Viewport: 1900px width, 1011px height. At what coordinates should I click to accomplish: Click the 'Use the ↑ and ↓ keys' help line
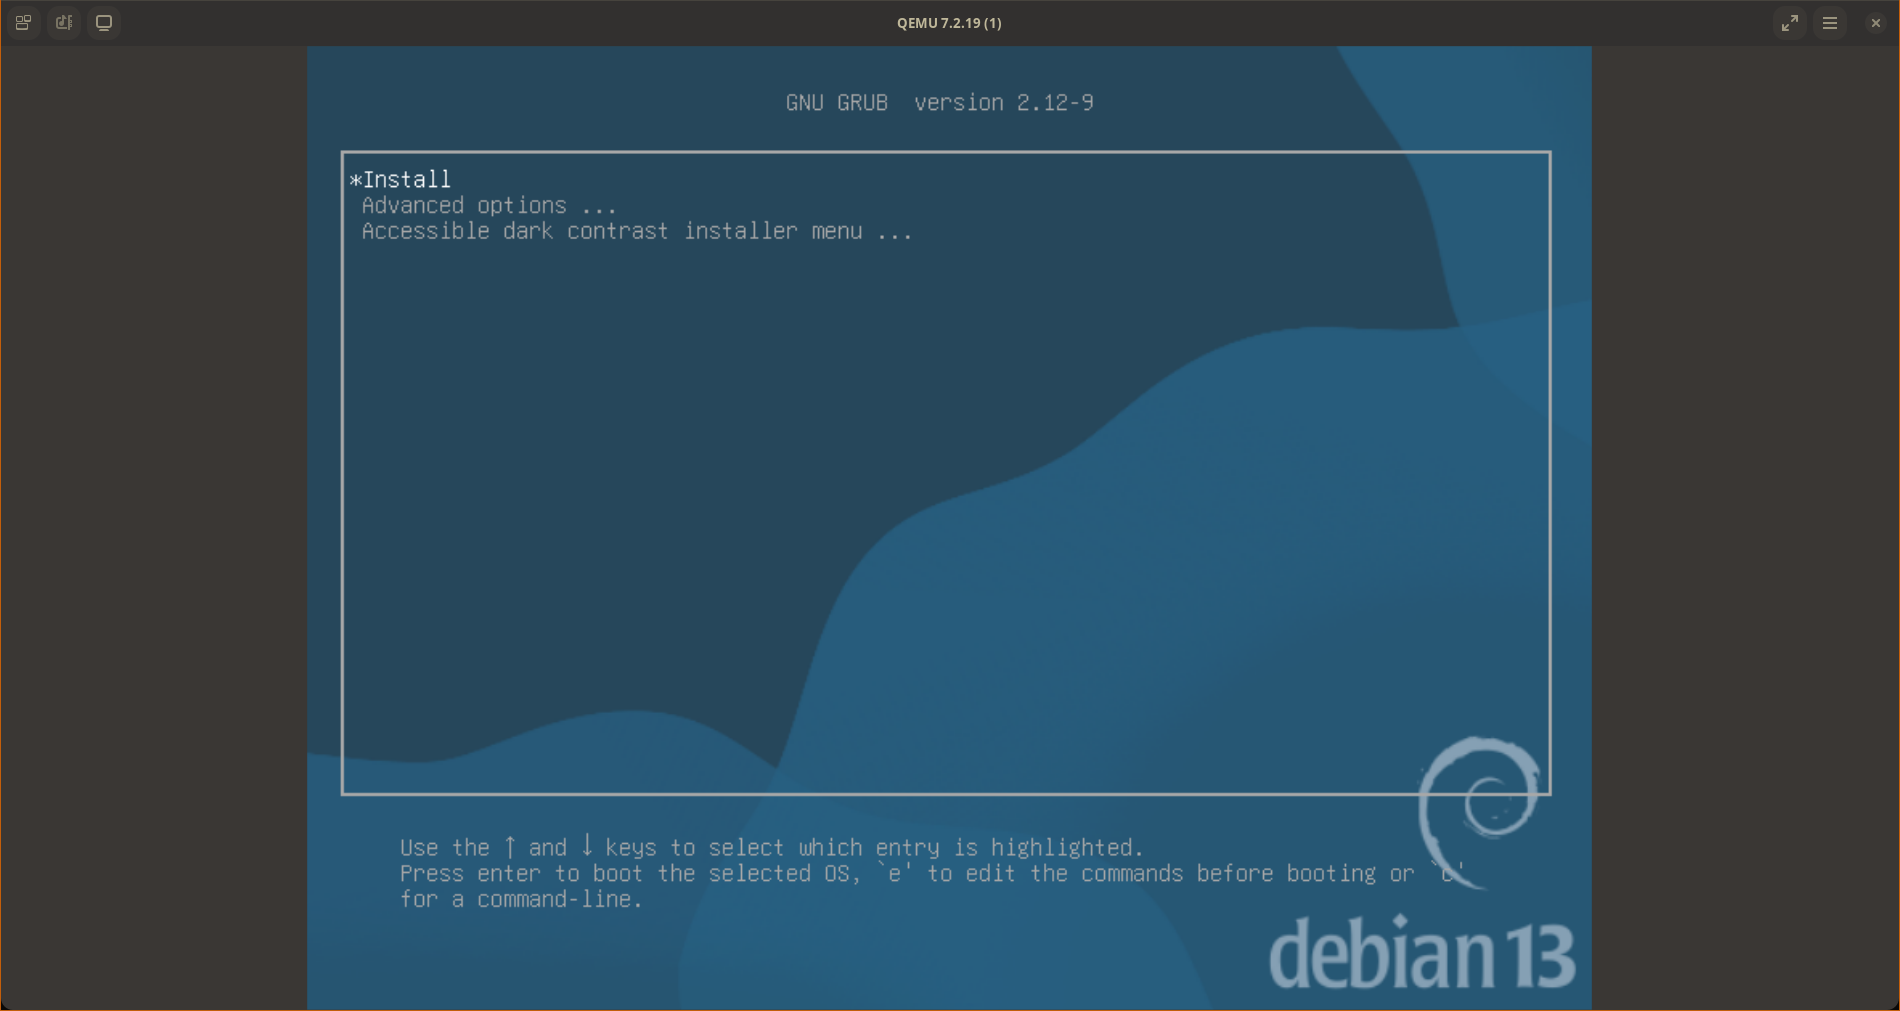771,847
